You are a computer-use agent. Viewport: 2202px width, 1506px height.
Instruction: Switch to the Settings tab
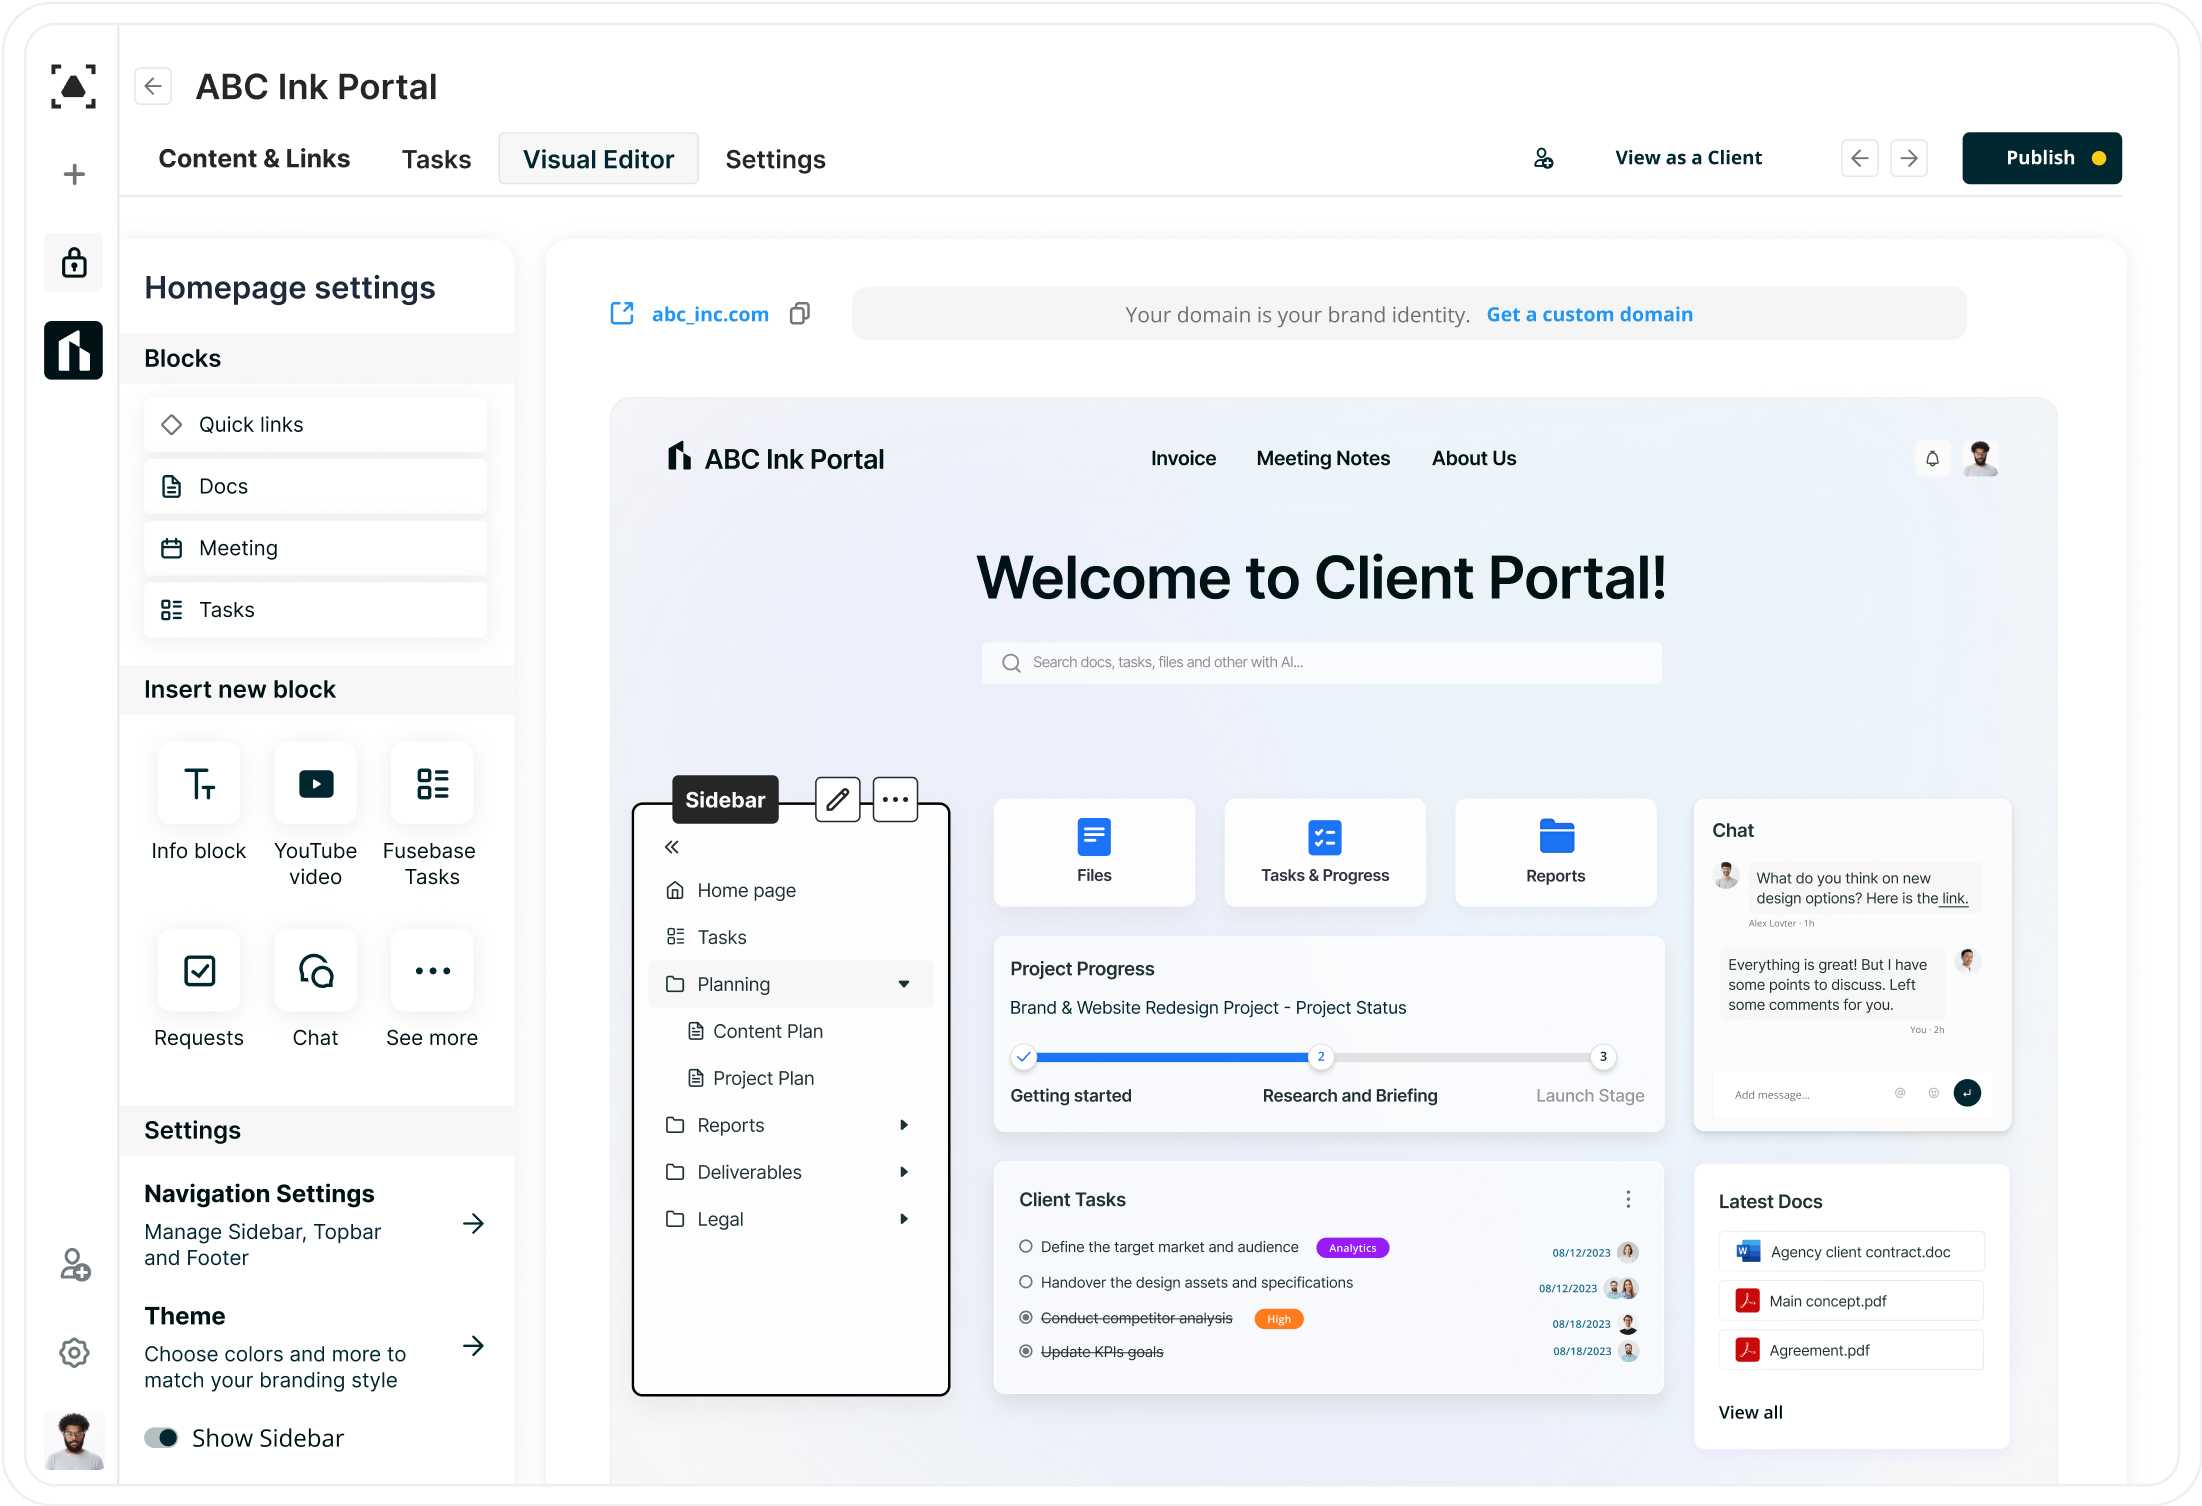coord(775,159)
